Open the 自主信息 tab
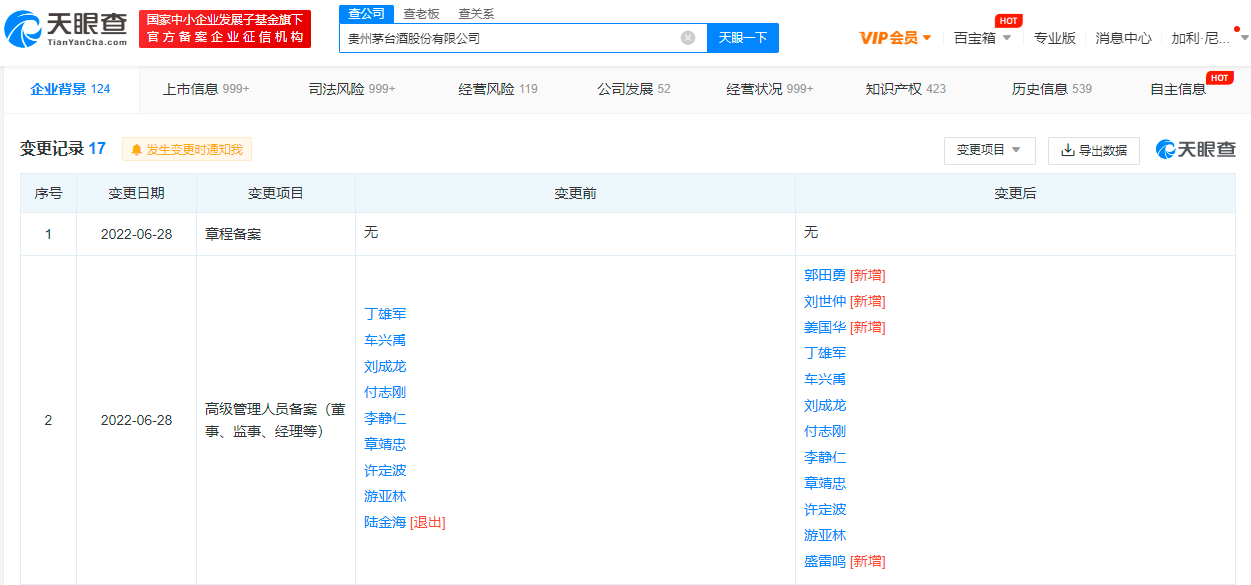The image size is (1251, 585). (1178, 89)
